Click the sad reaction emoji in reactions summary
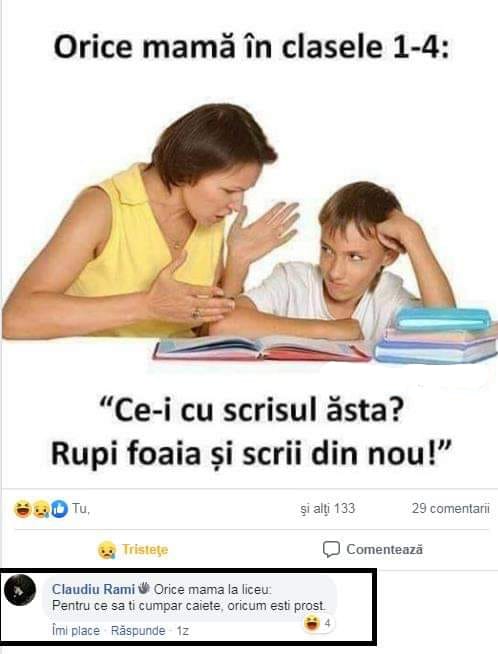The width and height of the screenshot is (498, 654). tap(40, 509)
